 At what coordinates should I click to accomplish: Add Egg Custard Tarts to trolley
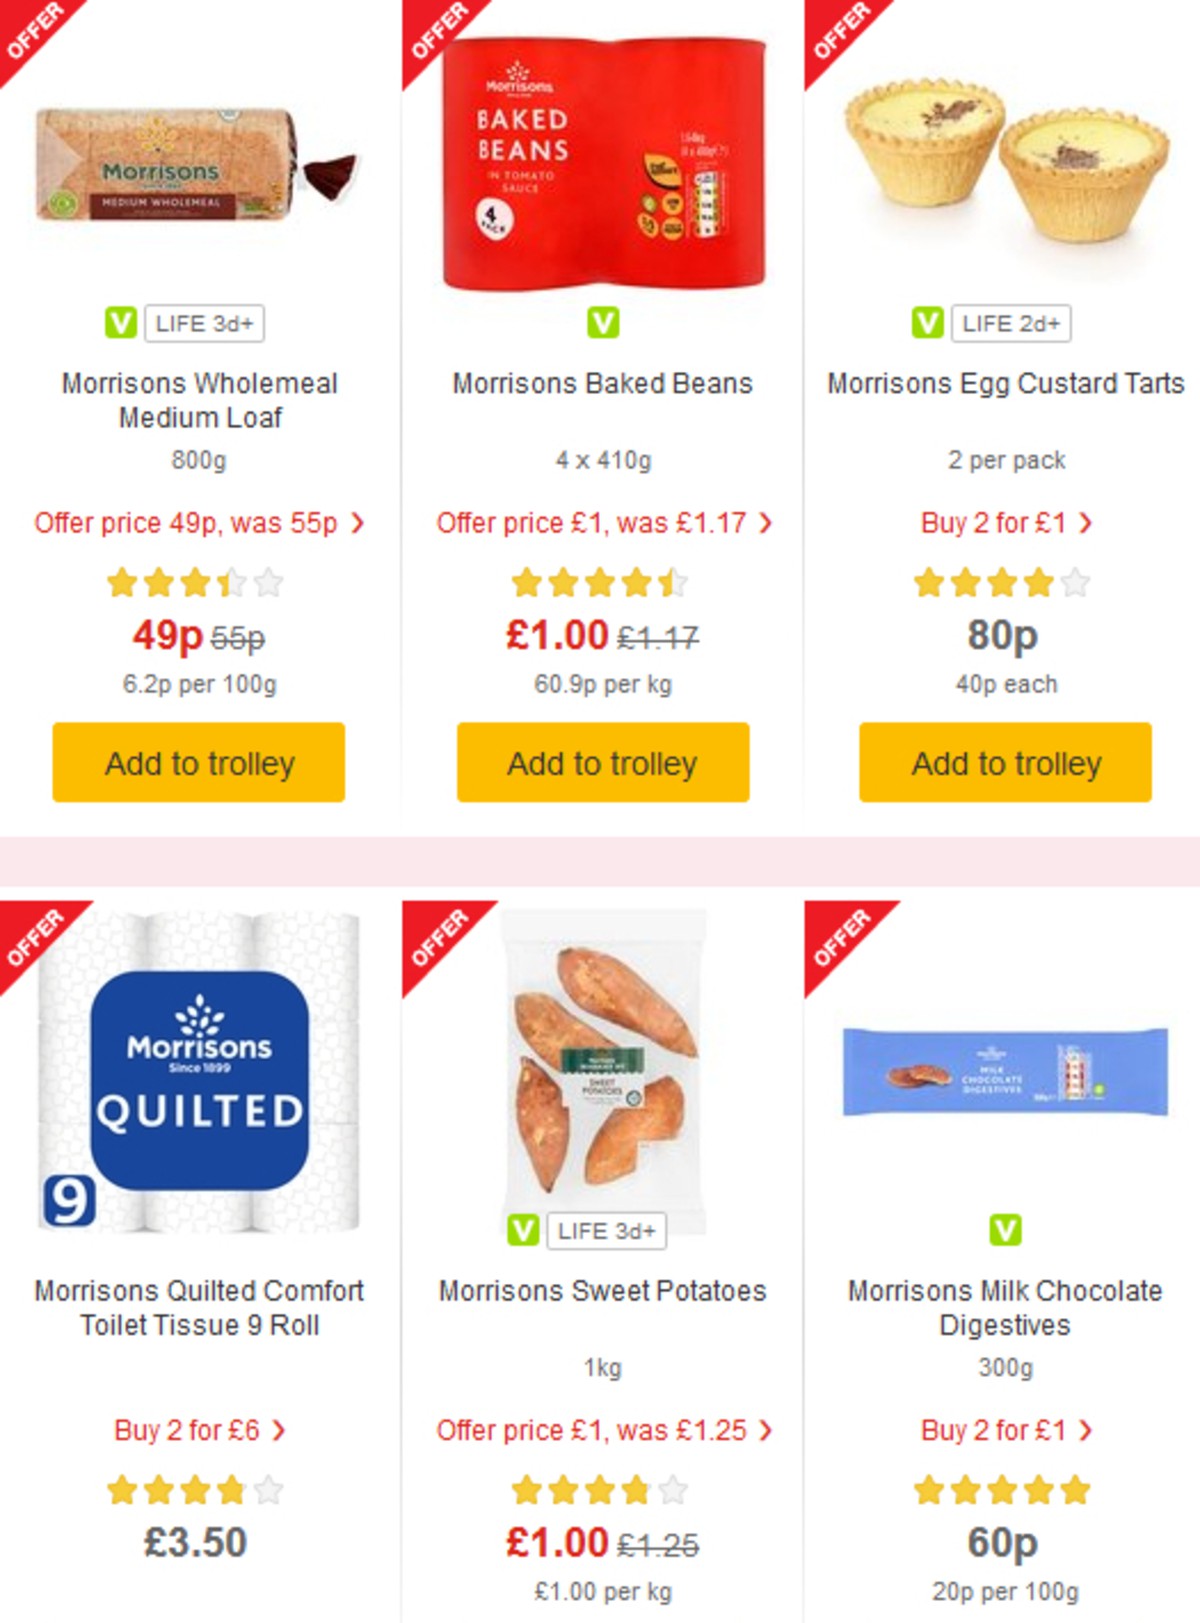pyautogui.click(x=1004, y=763)
